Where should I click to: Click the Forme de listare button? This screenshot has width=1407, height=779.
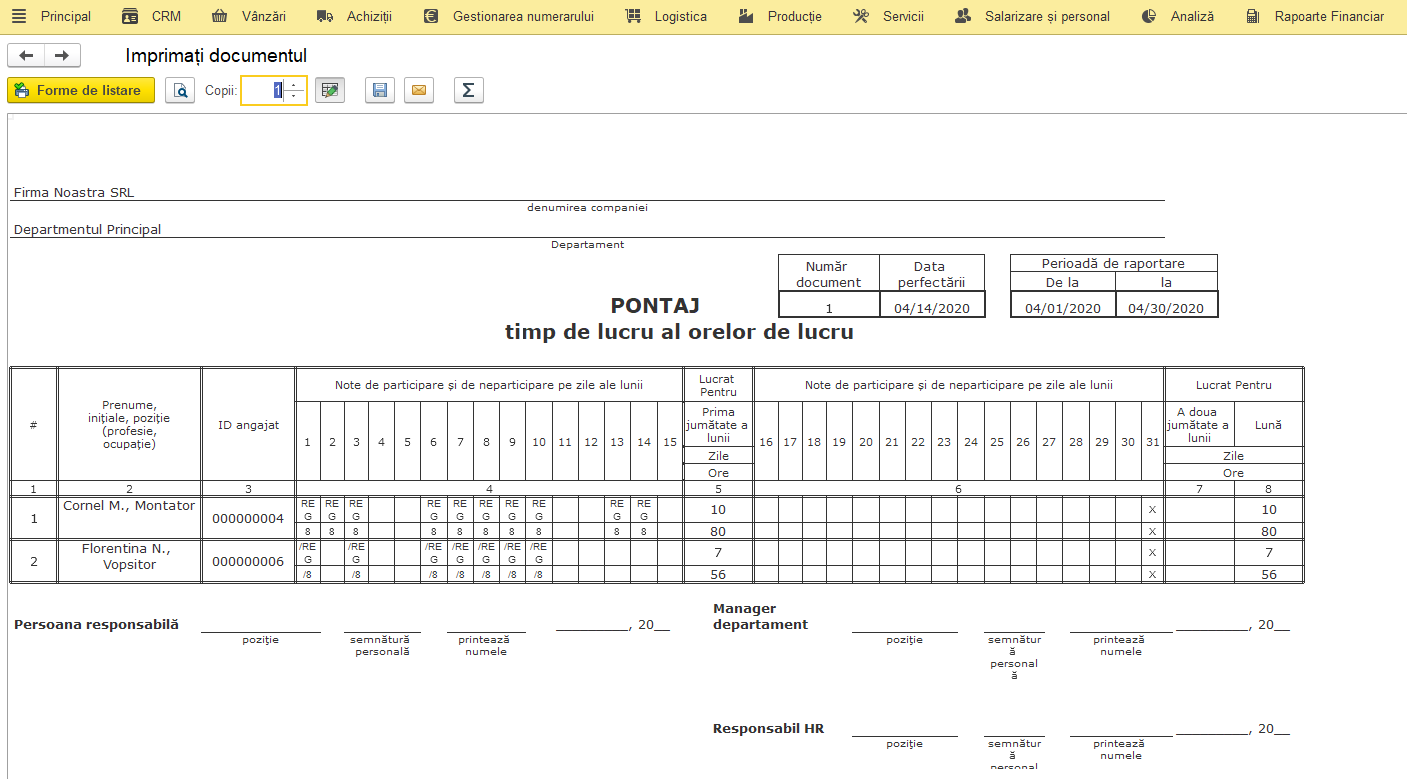click(81, 91)
